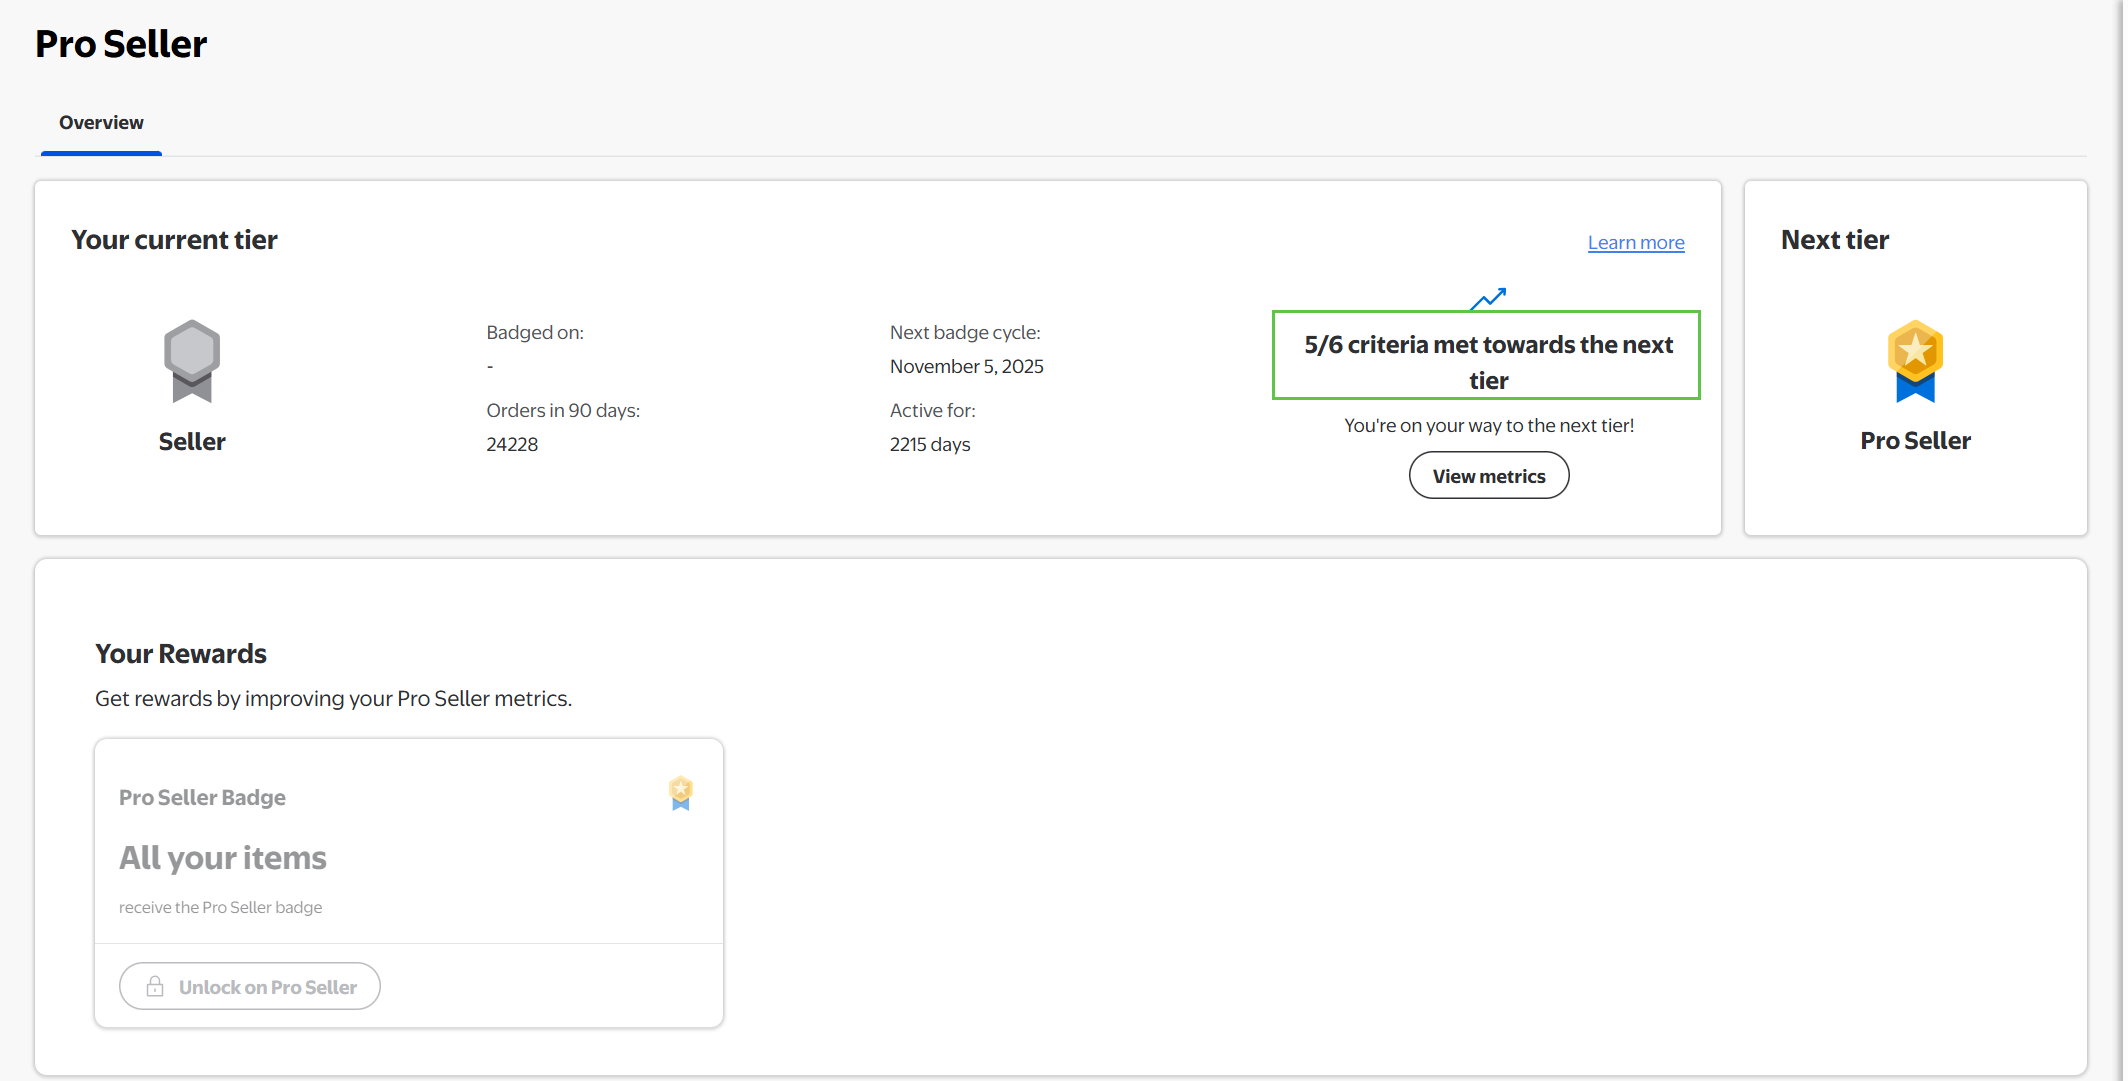
Task: Click the Your current tier heading
Action: tap(174, 240)
